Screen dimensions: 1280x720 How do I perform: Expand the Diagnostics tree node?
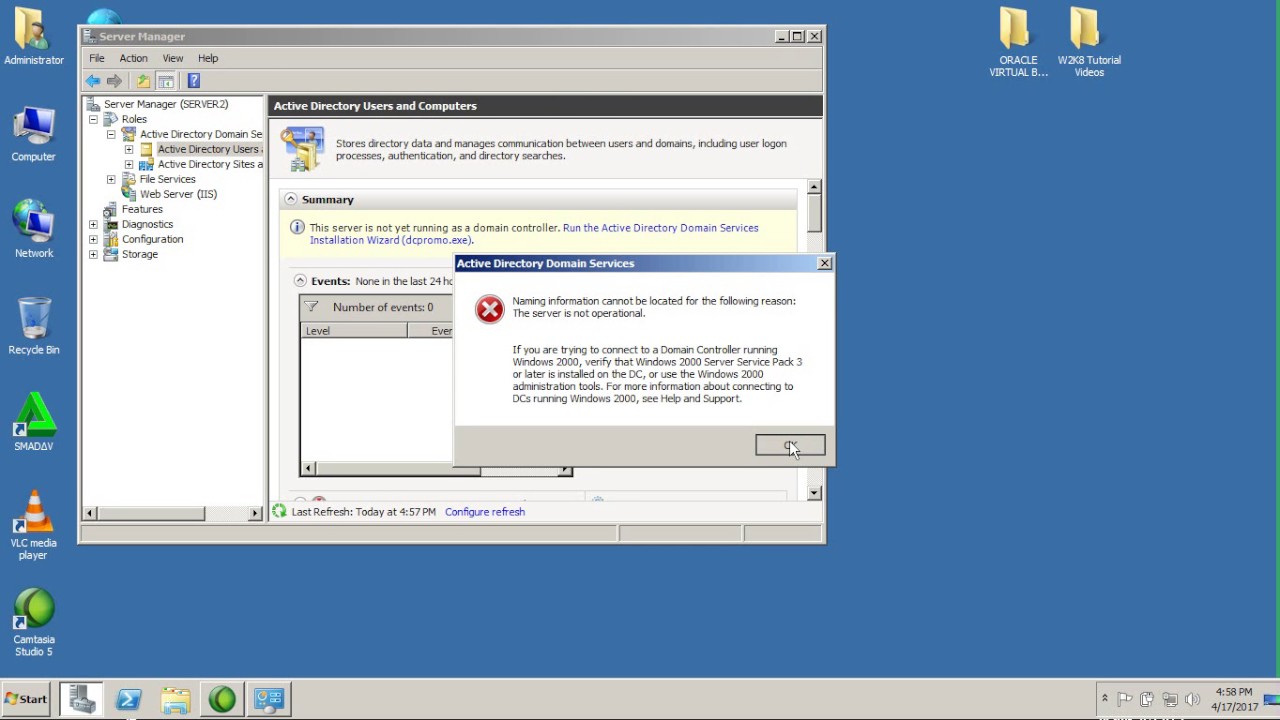click(x=93, y=224)
